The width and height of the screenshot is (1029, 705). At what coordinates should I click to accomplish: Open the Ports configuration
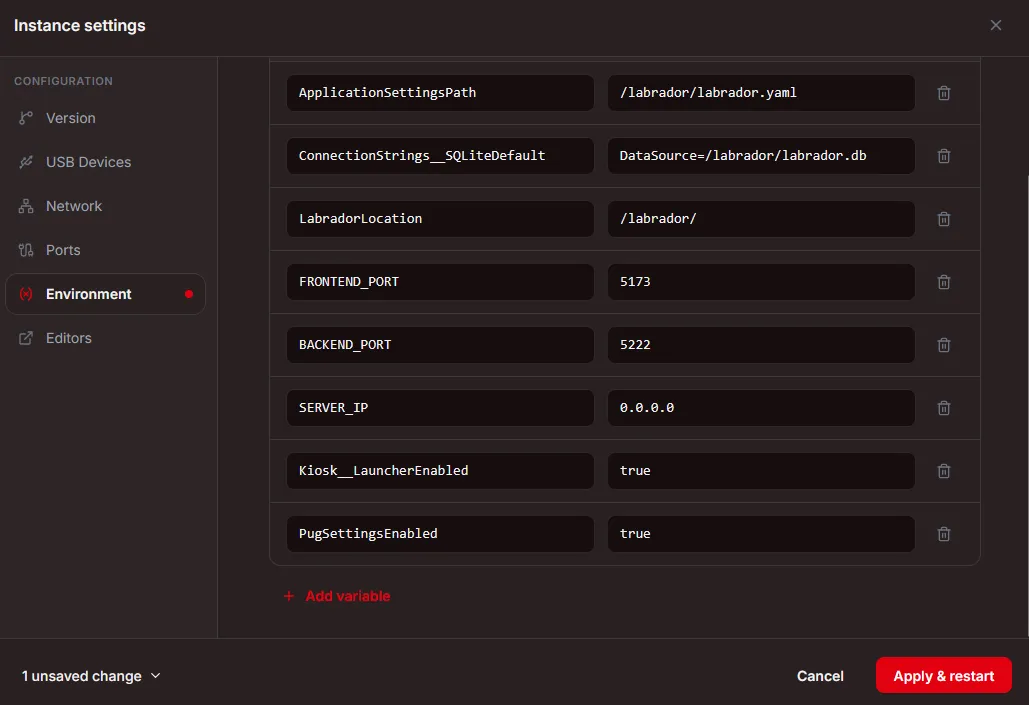pos(105,250)
